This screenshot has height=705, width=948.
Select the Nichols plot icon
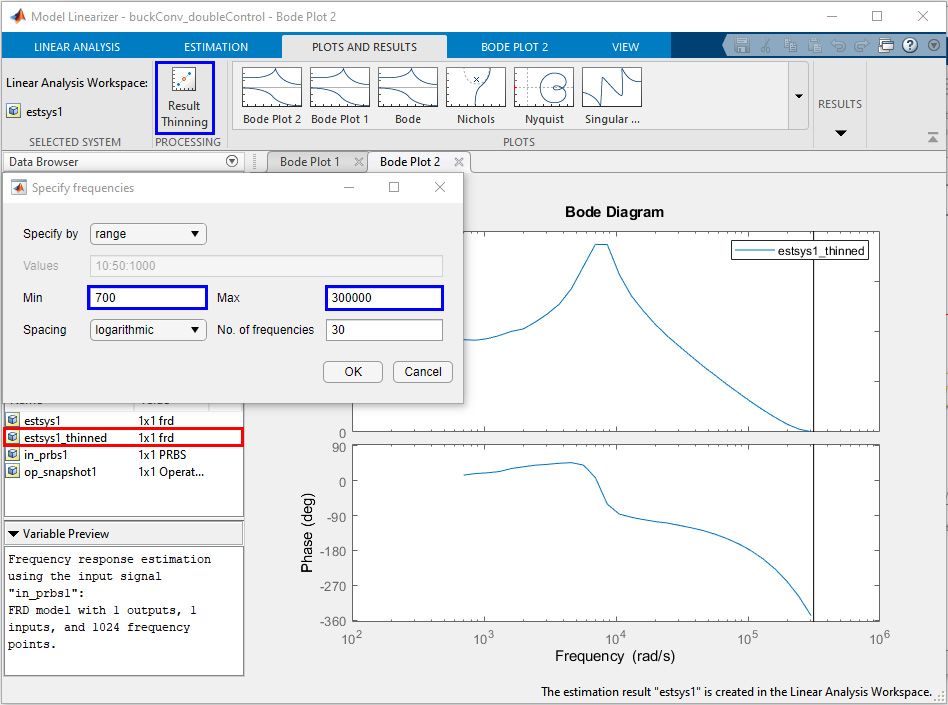click(x=475, y=97)
